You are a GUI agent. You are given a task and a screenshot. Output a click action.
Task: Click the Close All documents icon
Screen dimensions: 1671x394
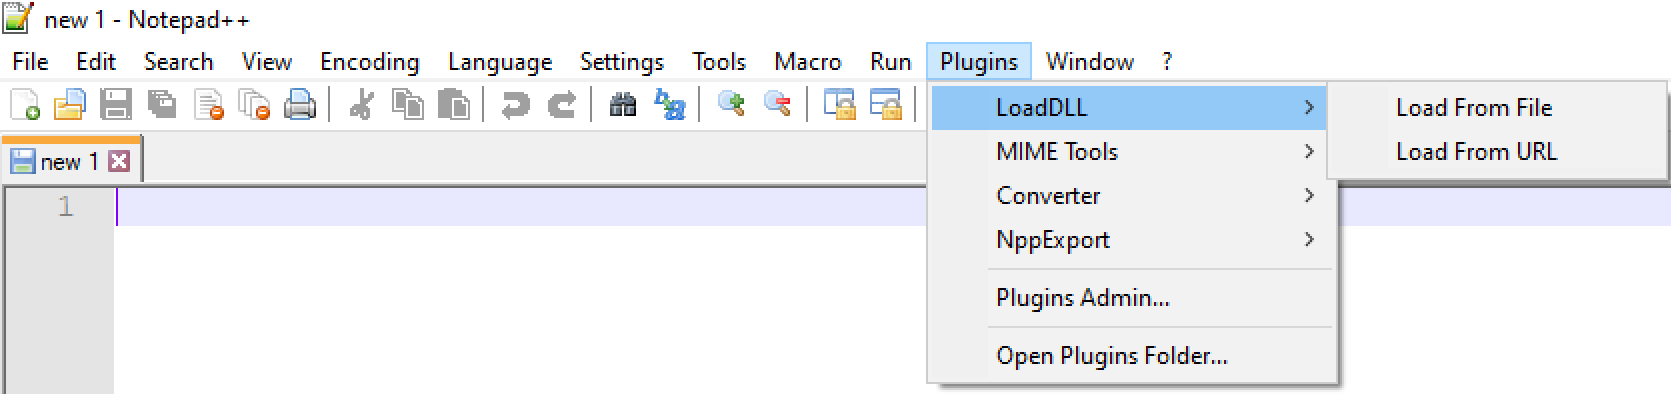pos(255,104)
